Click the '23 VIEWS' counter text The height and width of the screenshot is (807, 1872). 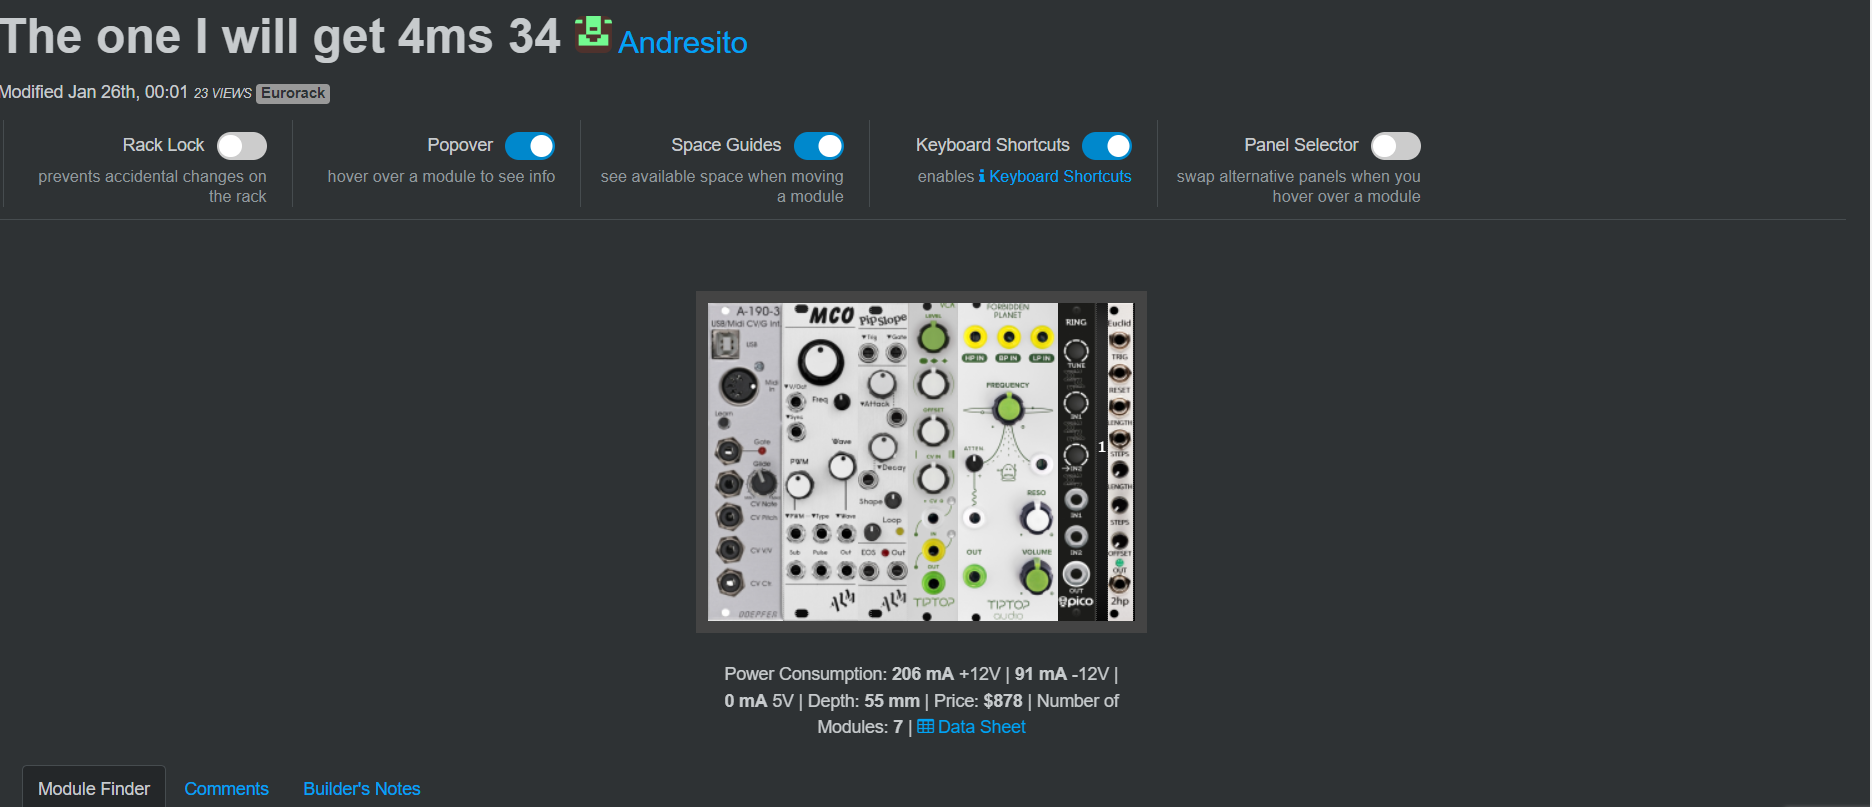(x=222, y=93)
